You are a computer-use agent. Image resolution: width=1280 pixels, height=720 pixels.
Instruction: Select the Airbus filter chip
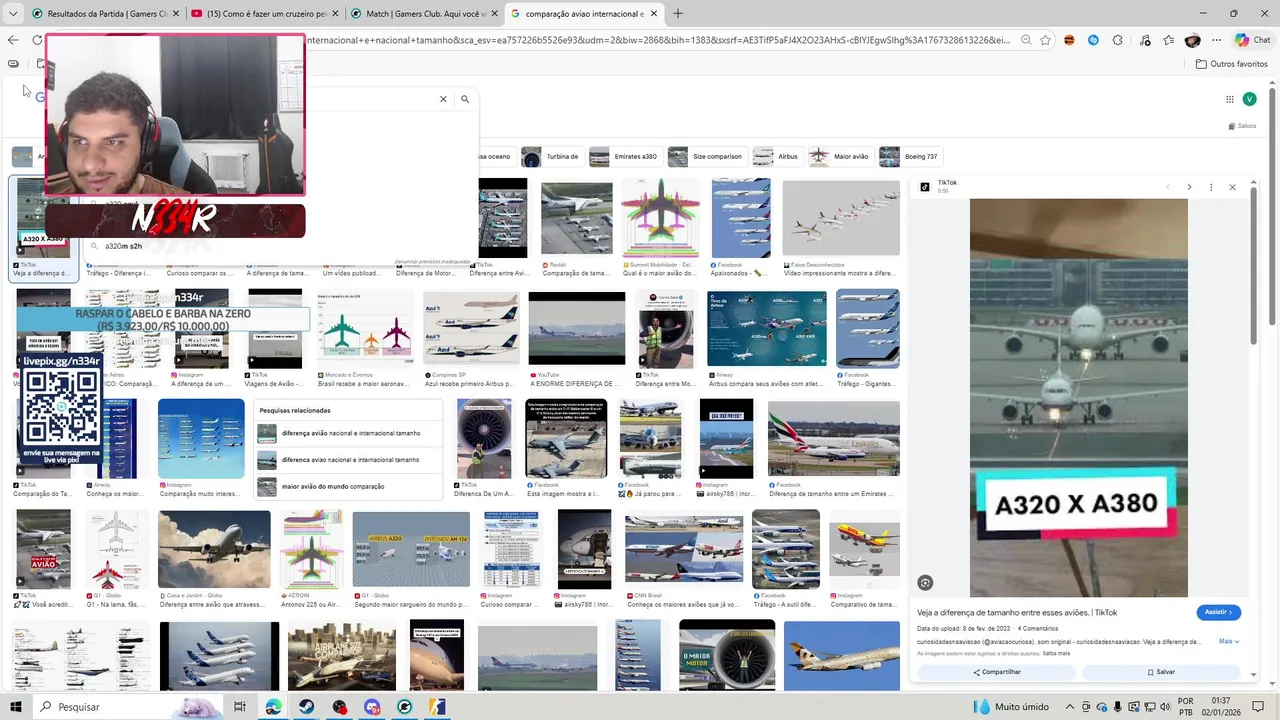[x=777, y=156]
